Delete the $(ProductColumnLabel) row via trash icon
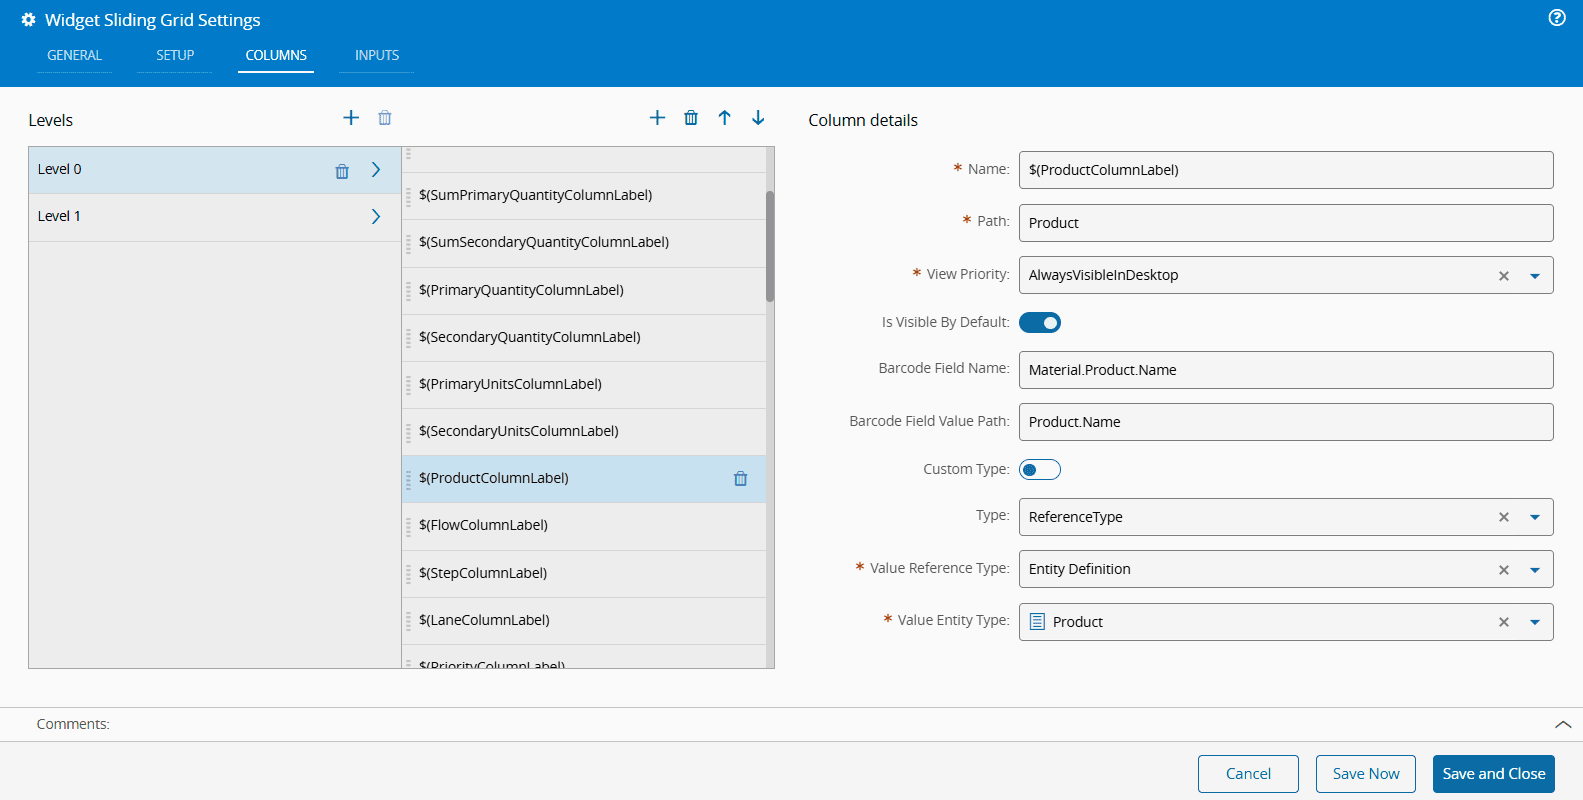 pyautogui.click(x=741, y=479)
